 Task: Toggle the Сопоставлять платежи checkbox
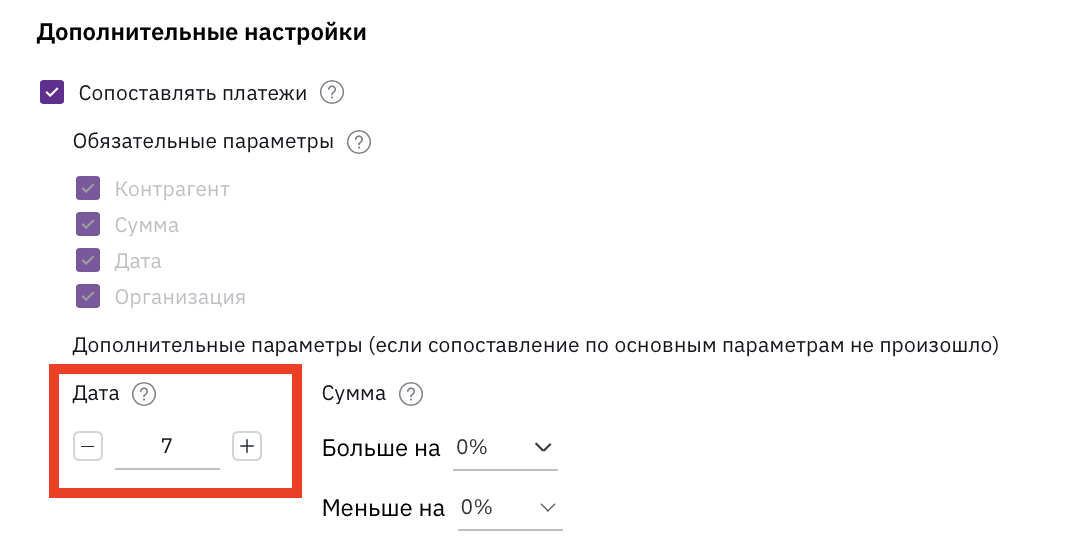(52, 93)
